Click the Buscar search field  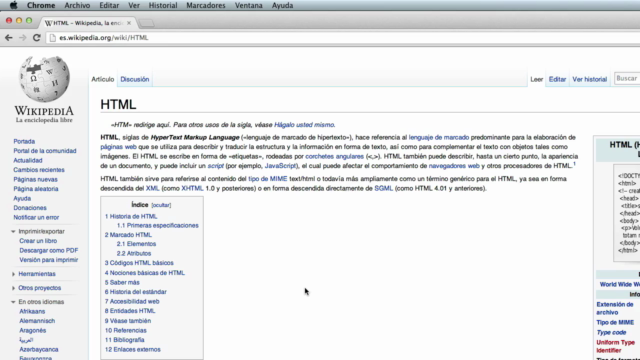coord(627,78)
